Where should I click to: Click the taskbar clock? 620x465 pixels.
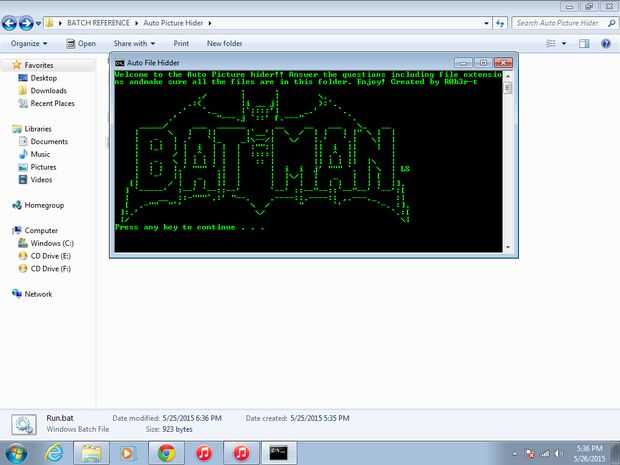point(590,454)
